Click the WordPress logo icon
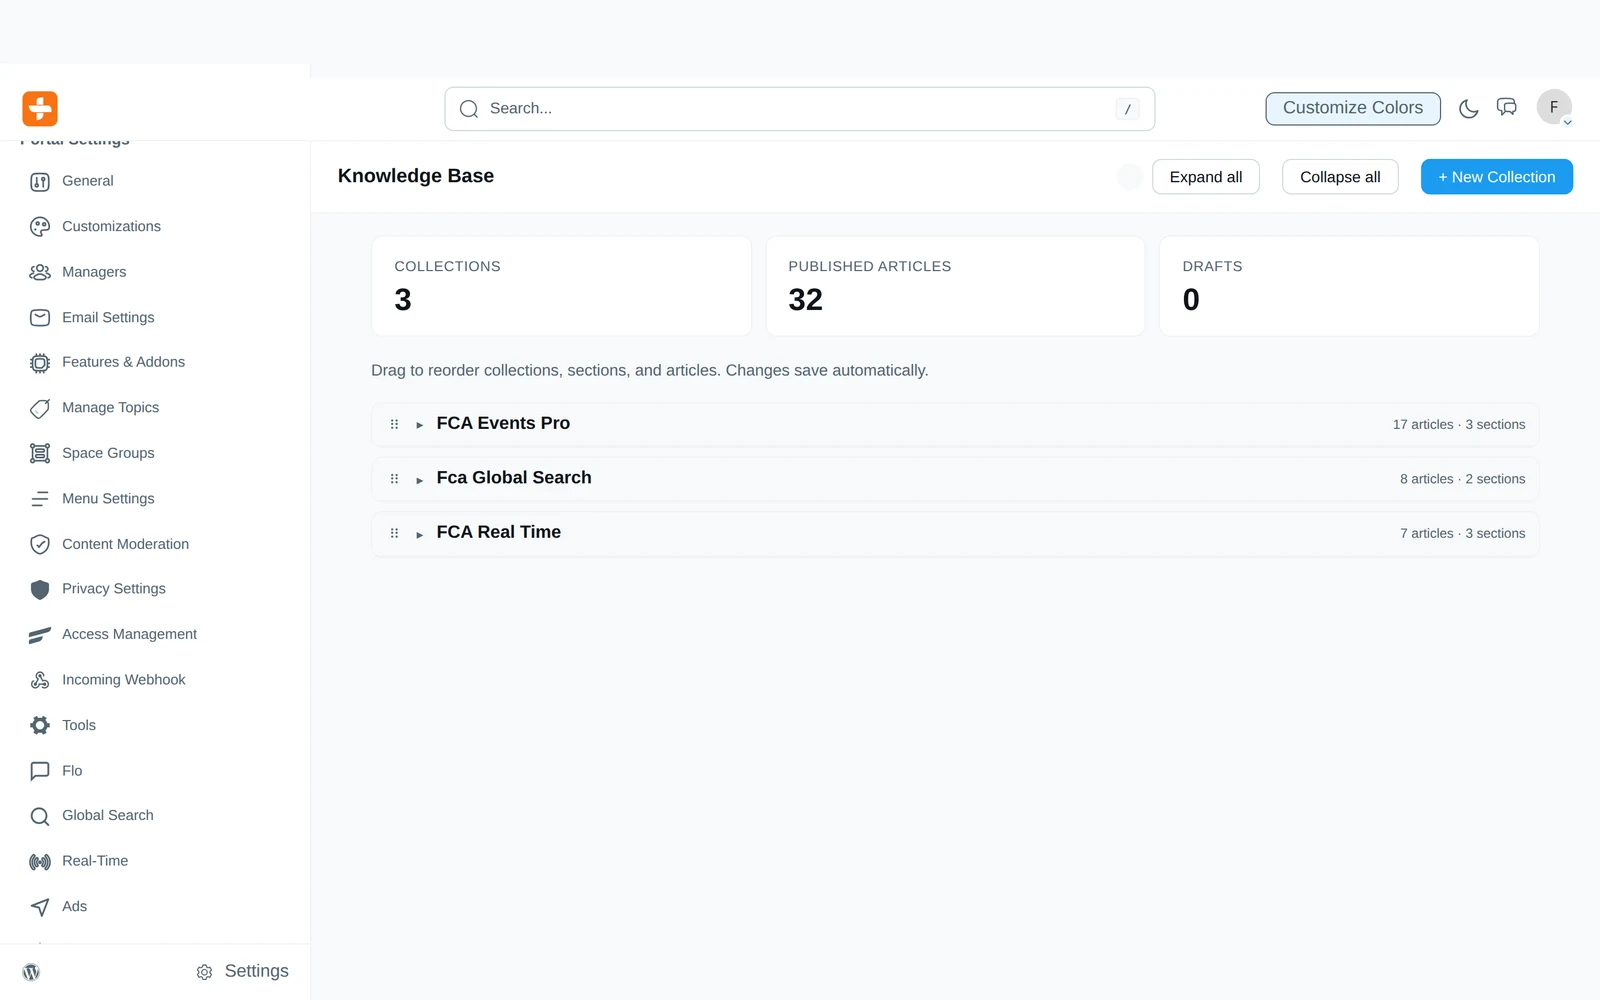This screenshot has height=1000, width=1600. [32, 972]
